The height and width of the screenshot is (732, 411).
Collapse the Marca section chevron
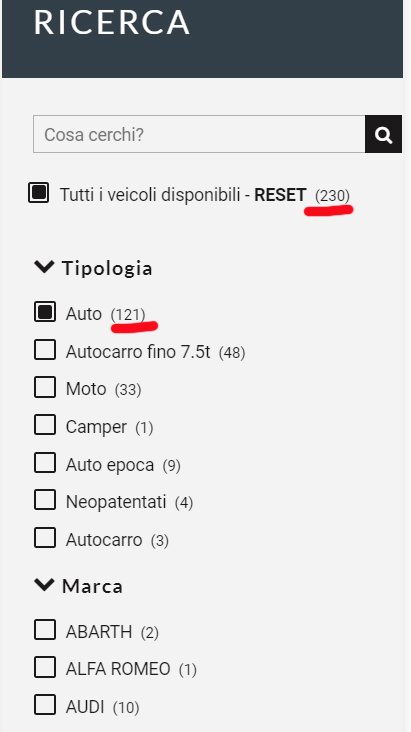tap(44, 584)
